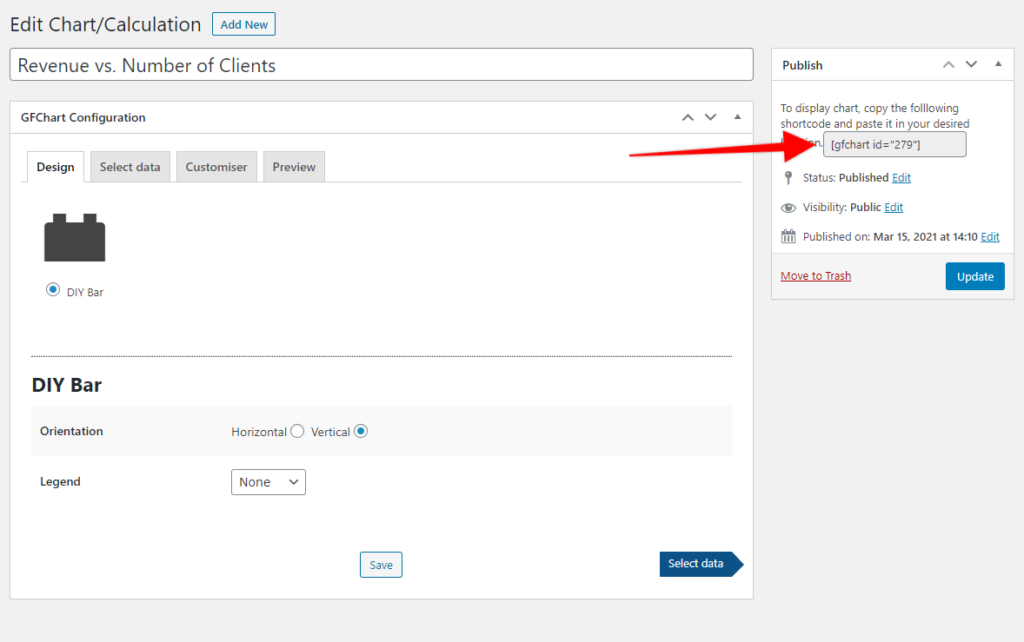Viewport: 1024px width, 642px height.
Task: Select the Horizontal orientation radio button
Action: [297, 431]
